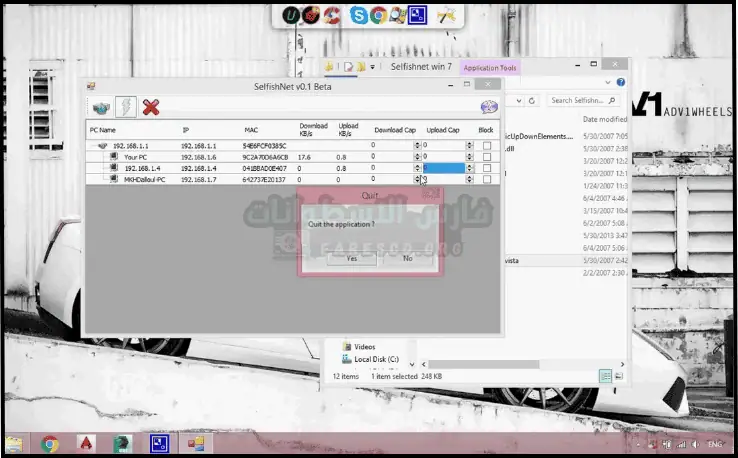The height and width of the screenshot is (458, 738).
Task: Click the Download Cap column header
Action: pos(395,130)
